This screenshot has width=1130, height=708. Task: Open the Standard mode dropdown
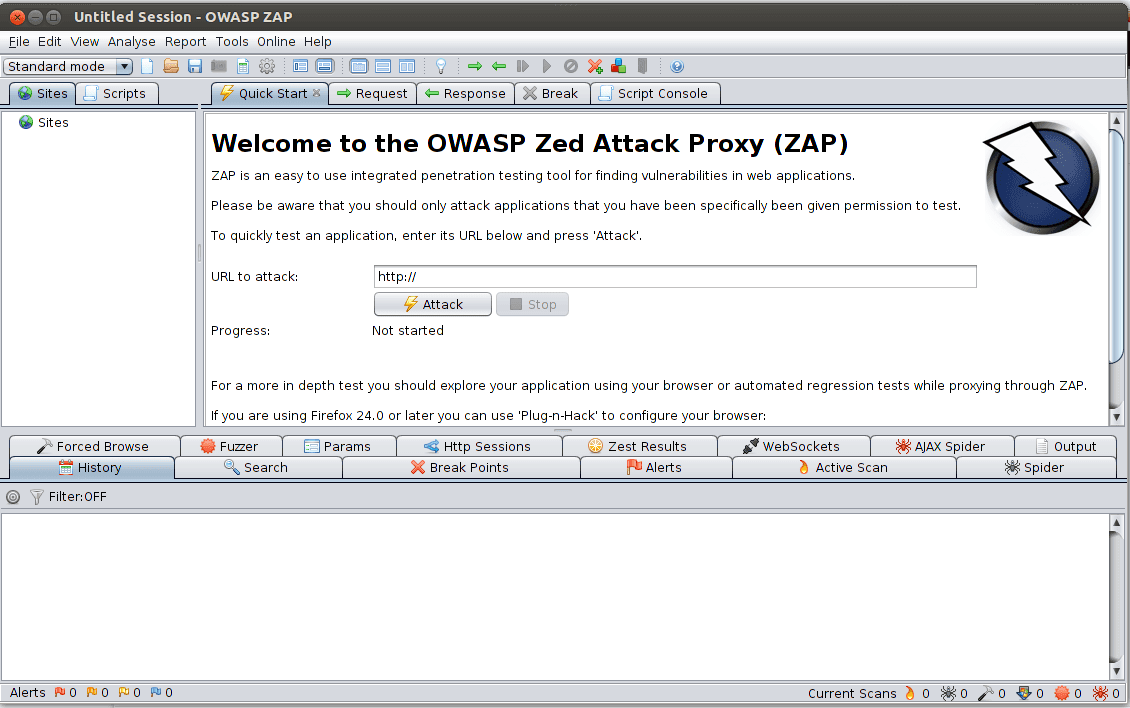69,67
